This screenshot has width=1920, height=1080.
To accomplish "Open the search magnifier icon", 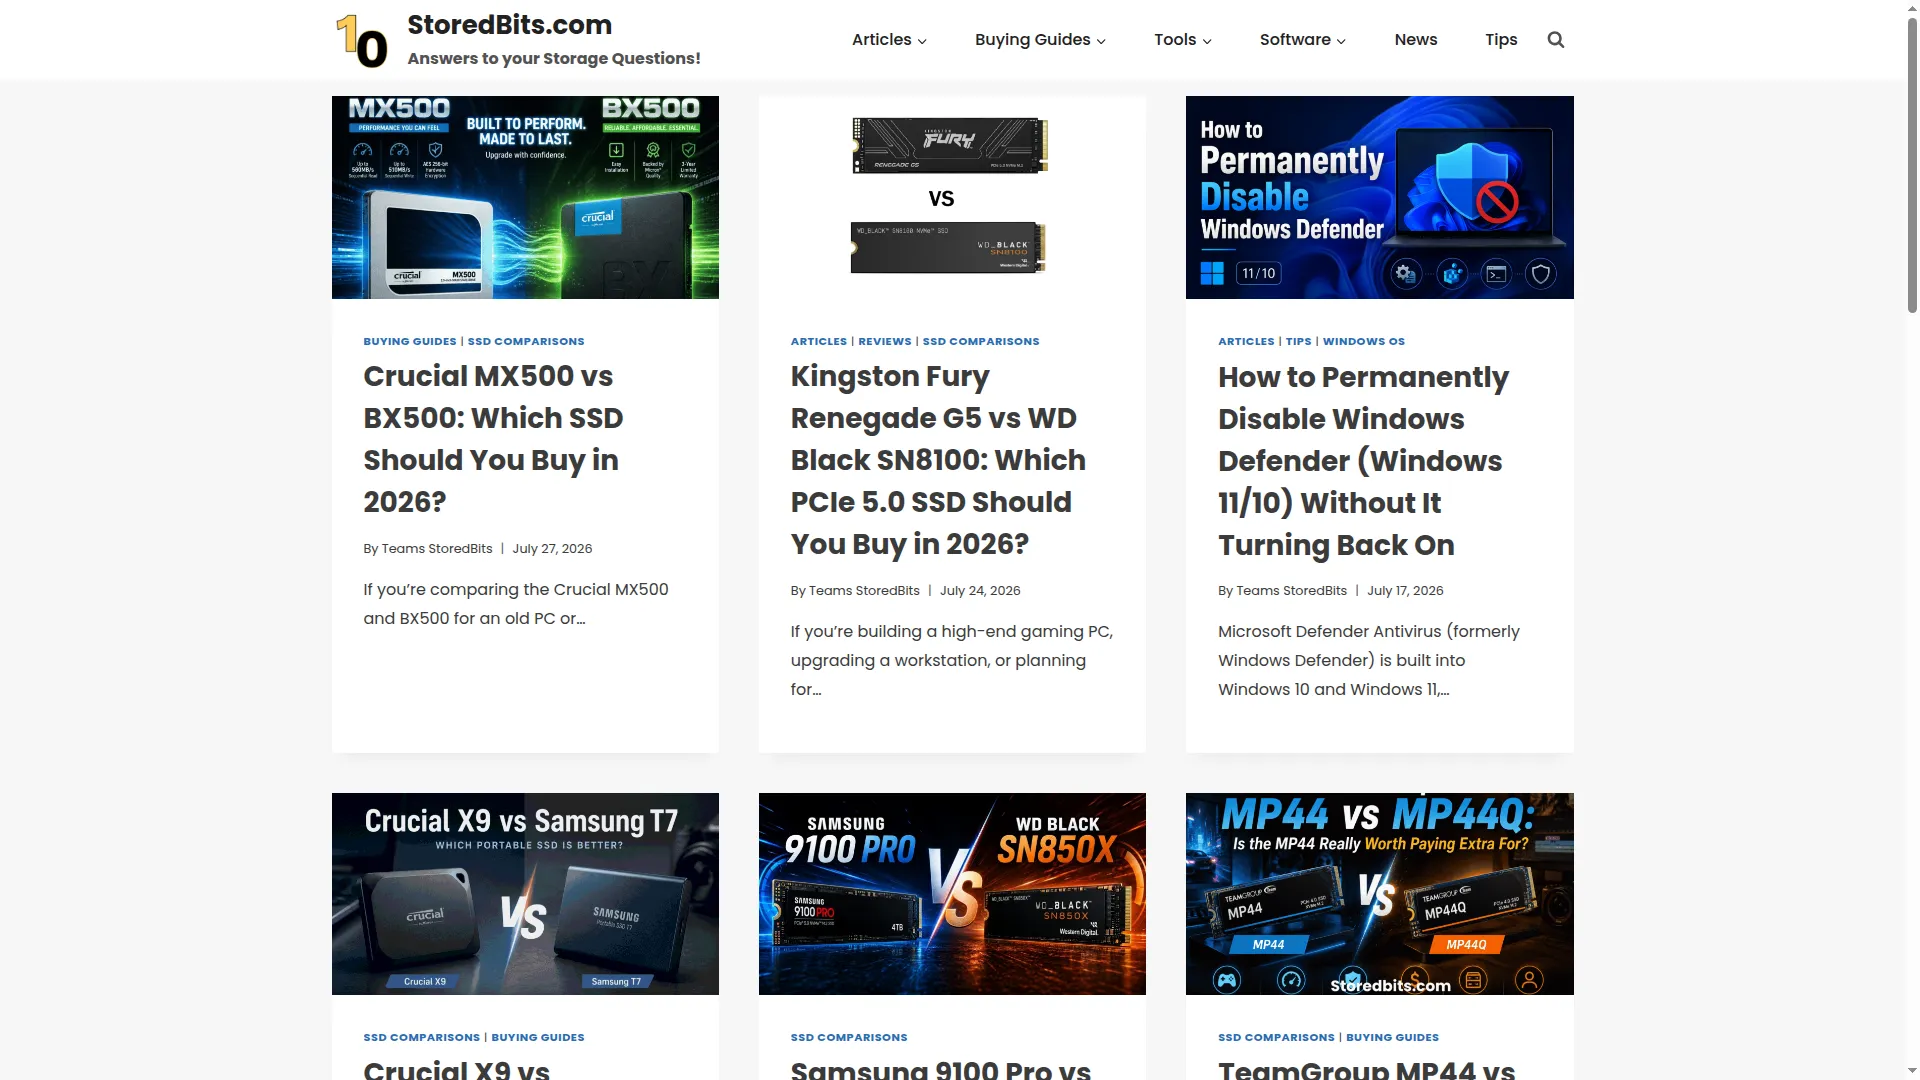I will [1555, 40].
